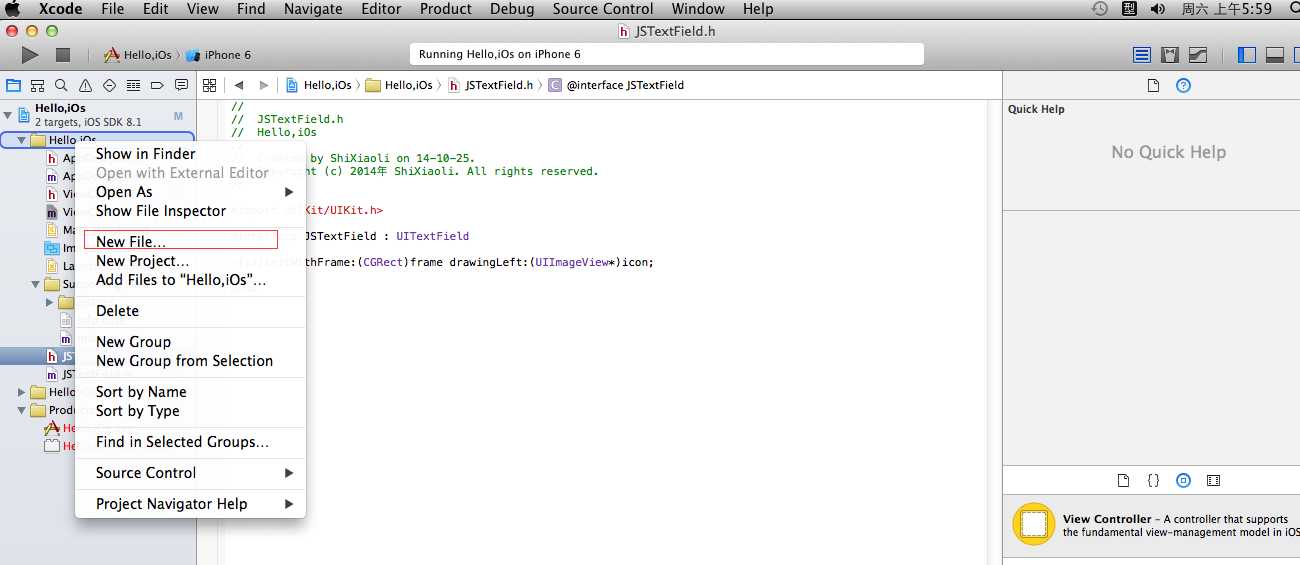1300x565 pixels.
Task: Go forward with the jump bar right arrow
Action: tap(264, 85)
